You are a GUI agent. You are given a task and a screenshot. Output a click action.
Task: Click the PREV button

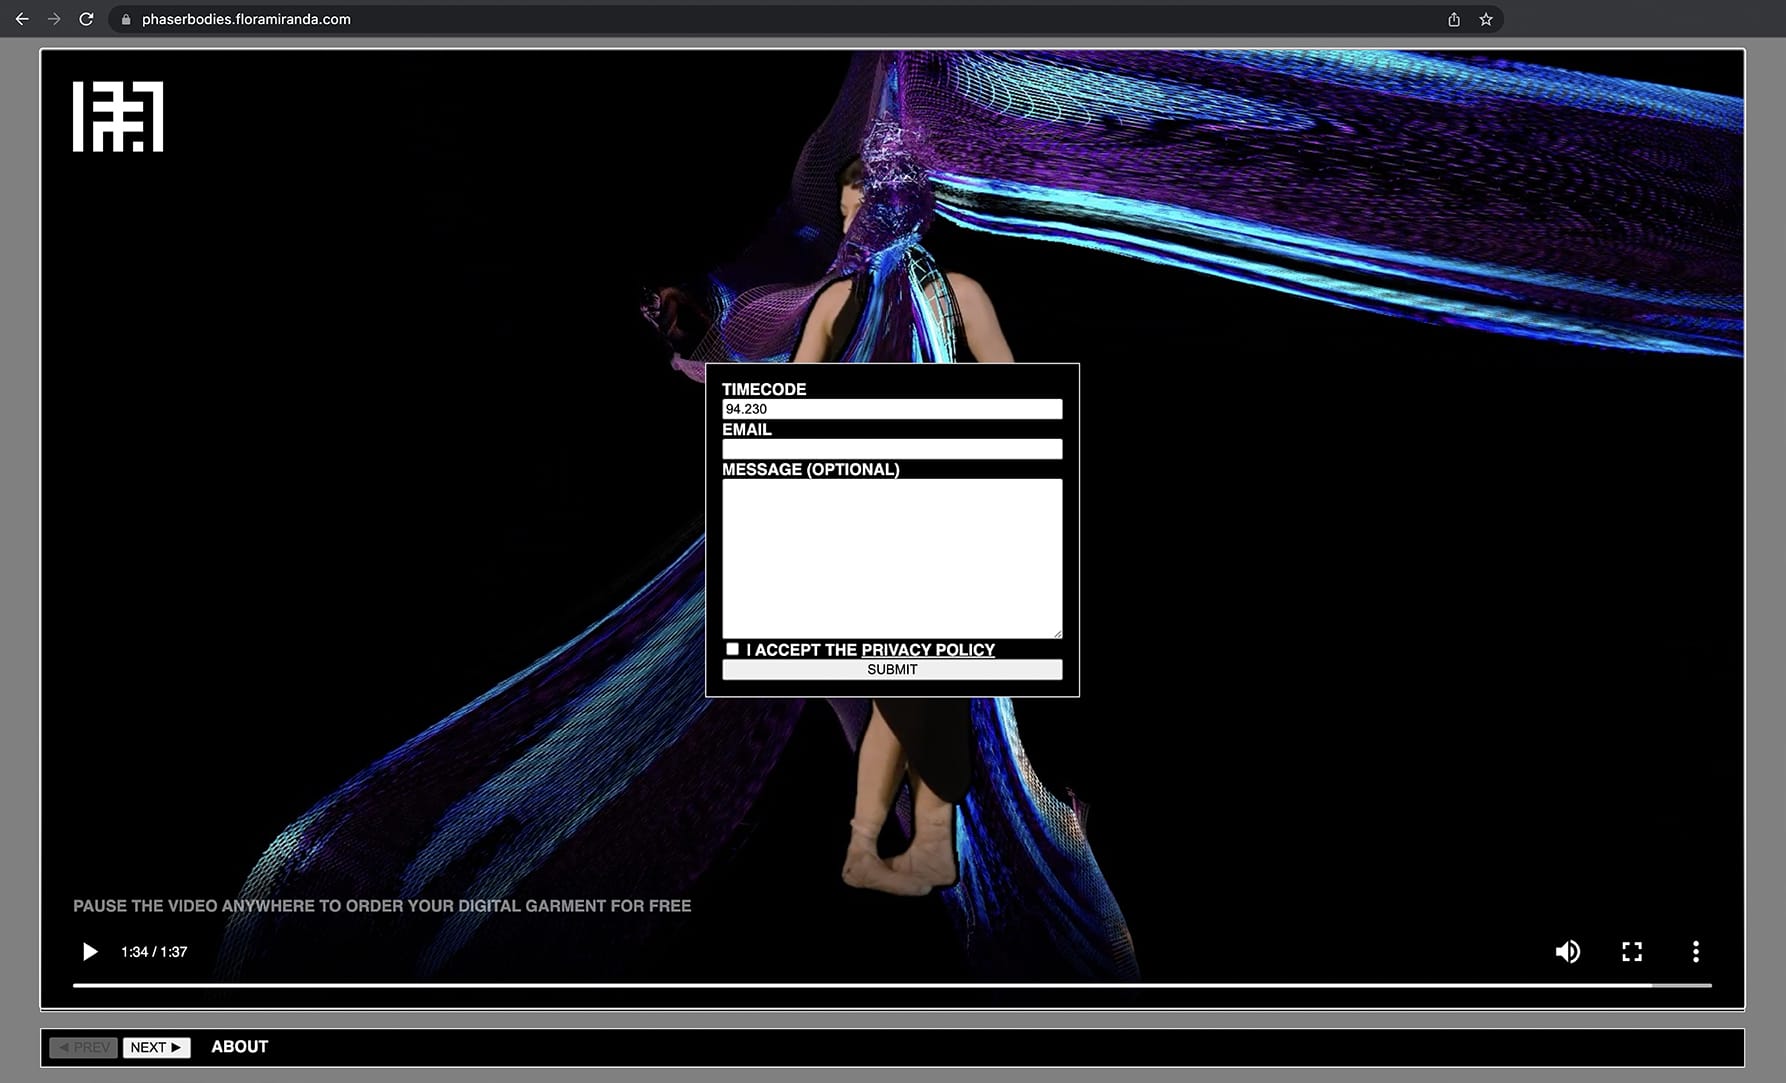pyautogui.click(x=84, y=1047)
